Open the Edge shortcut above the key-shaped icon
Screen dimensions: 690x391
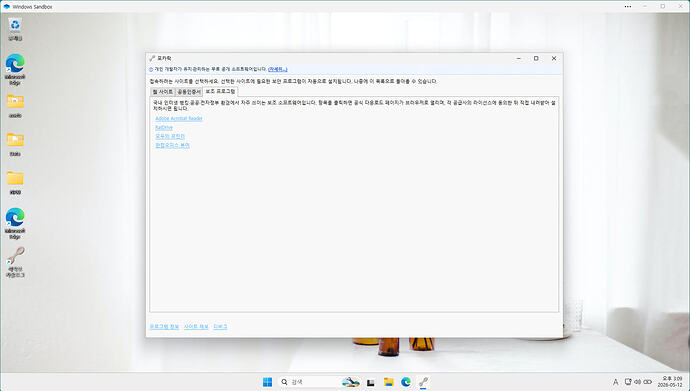[15, 223]
